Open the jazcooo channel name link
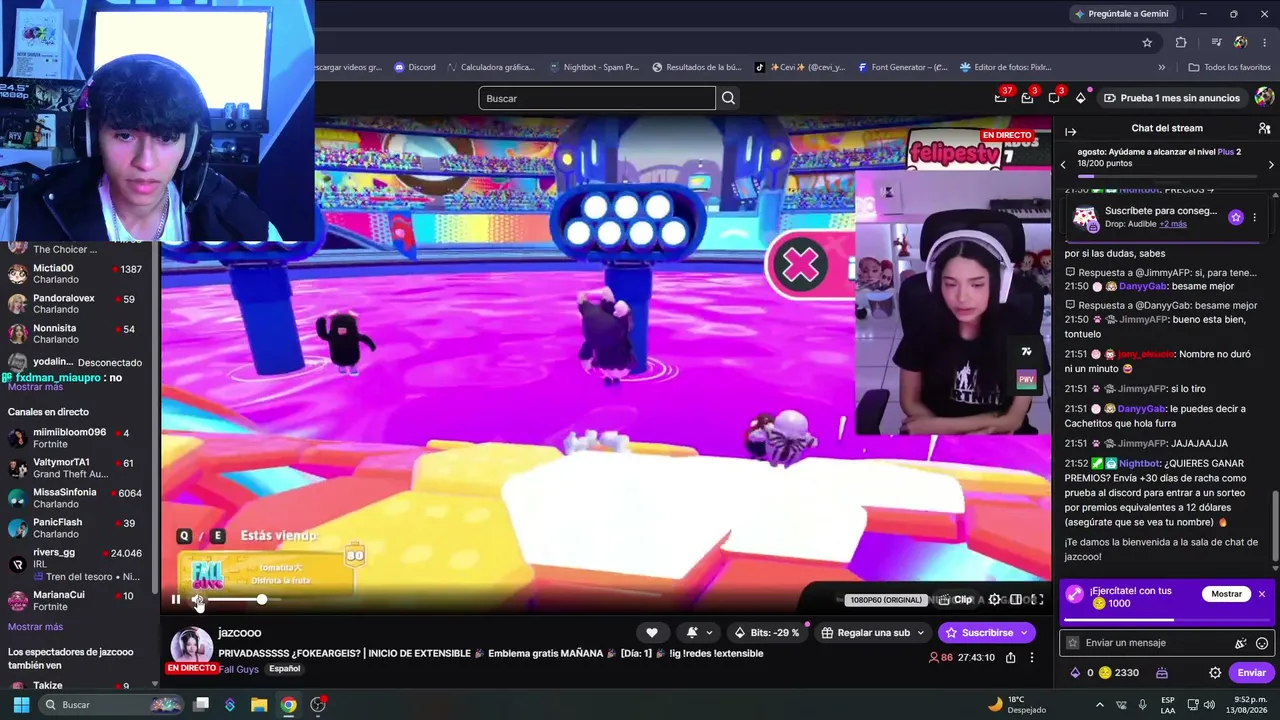The height and width of the screenshot is (720, 1280). click(240, 633)
